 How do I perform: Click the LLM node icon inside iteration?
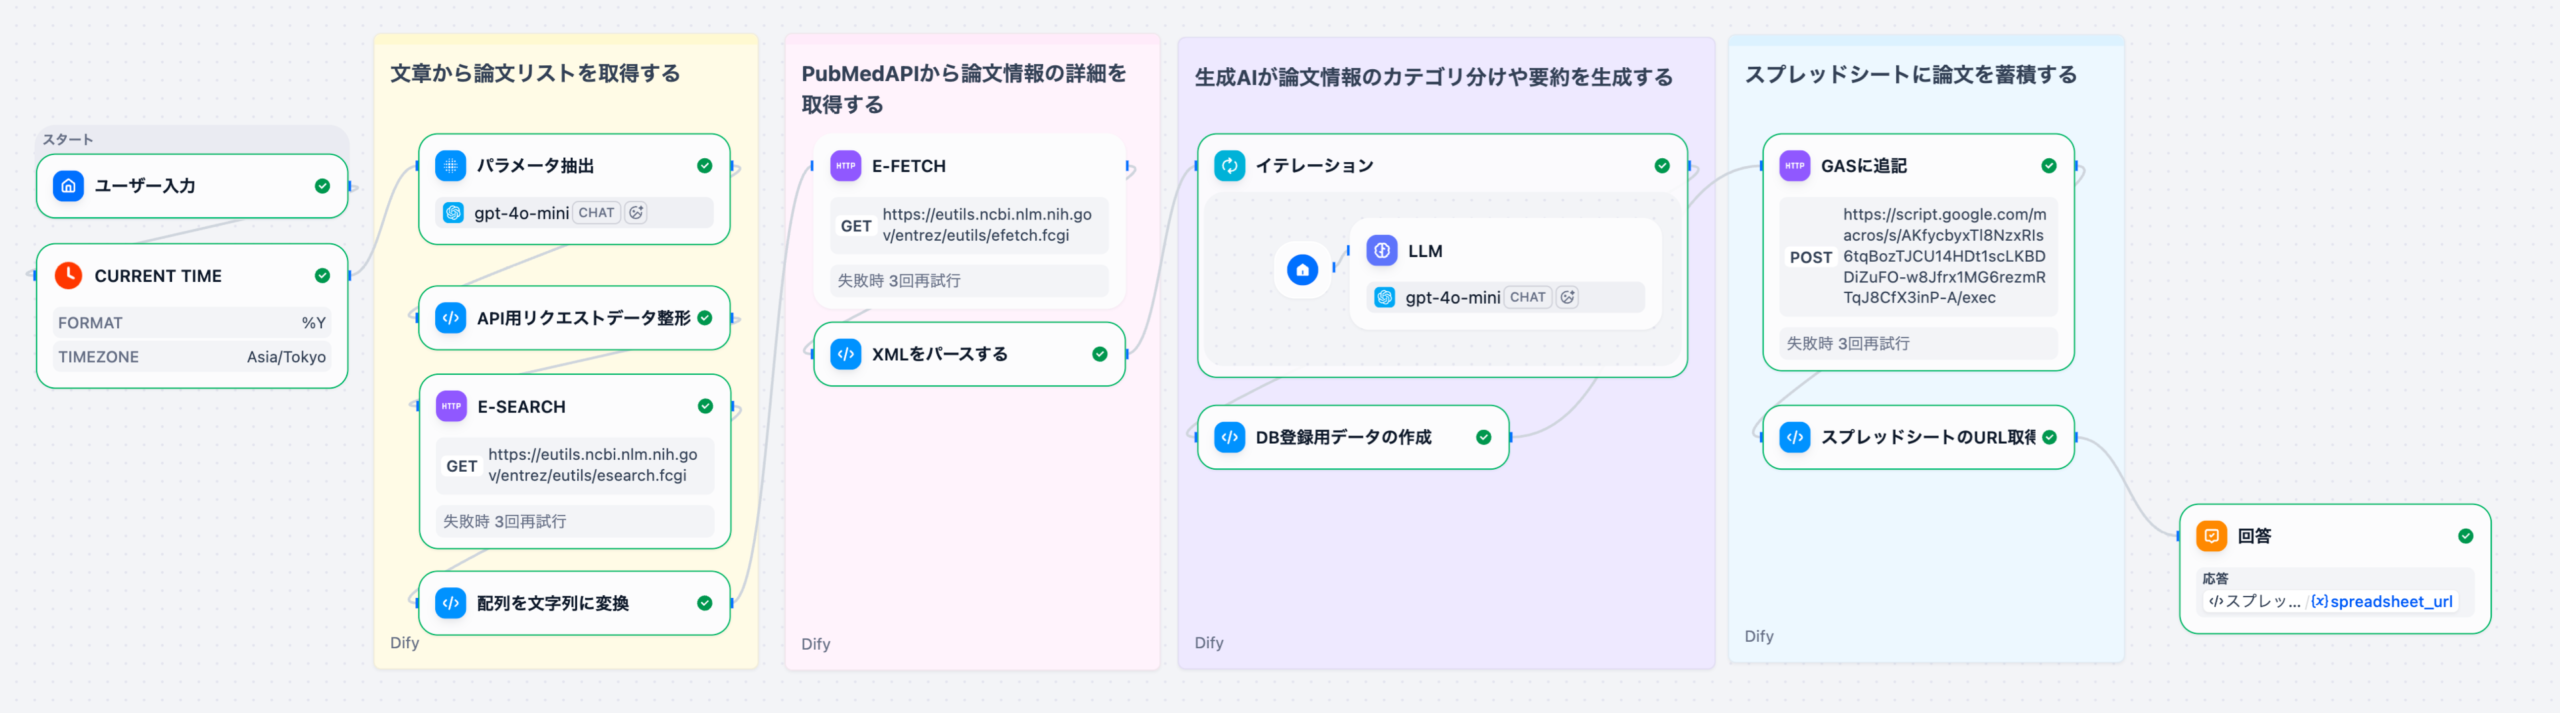[1382, 251]
